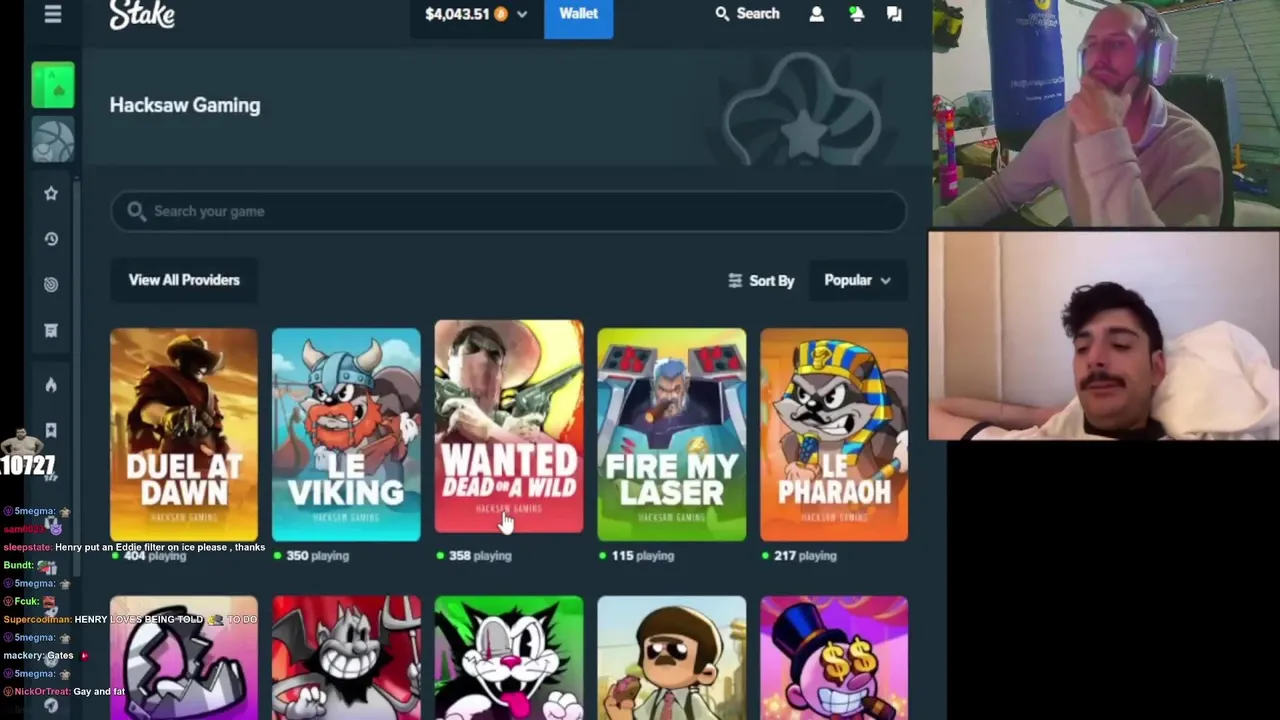Open Fire My Laser game thumbnail

point(671,434)
